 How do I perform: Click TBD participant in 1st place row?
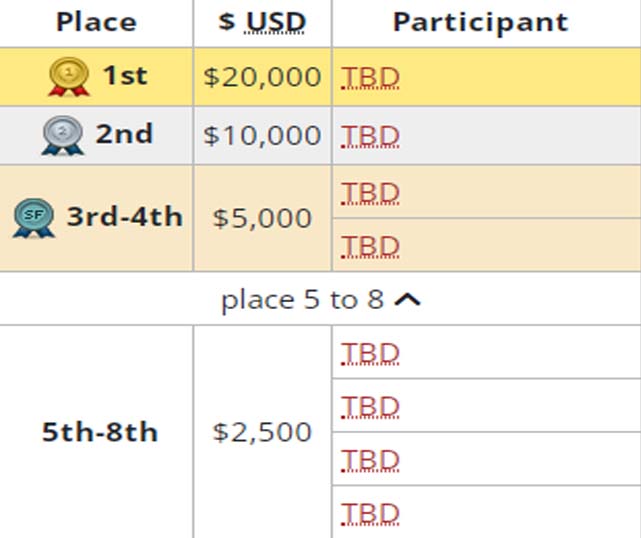point(370,78)
